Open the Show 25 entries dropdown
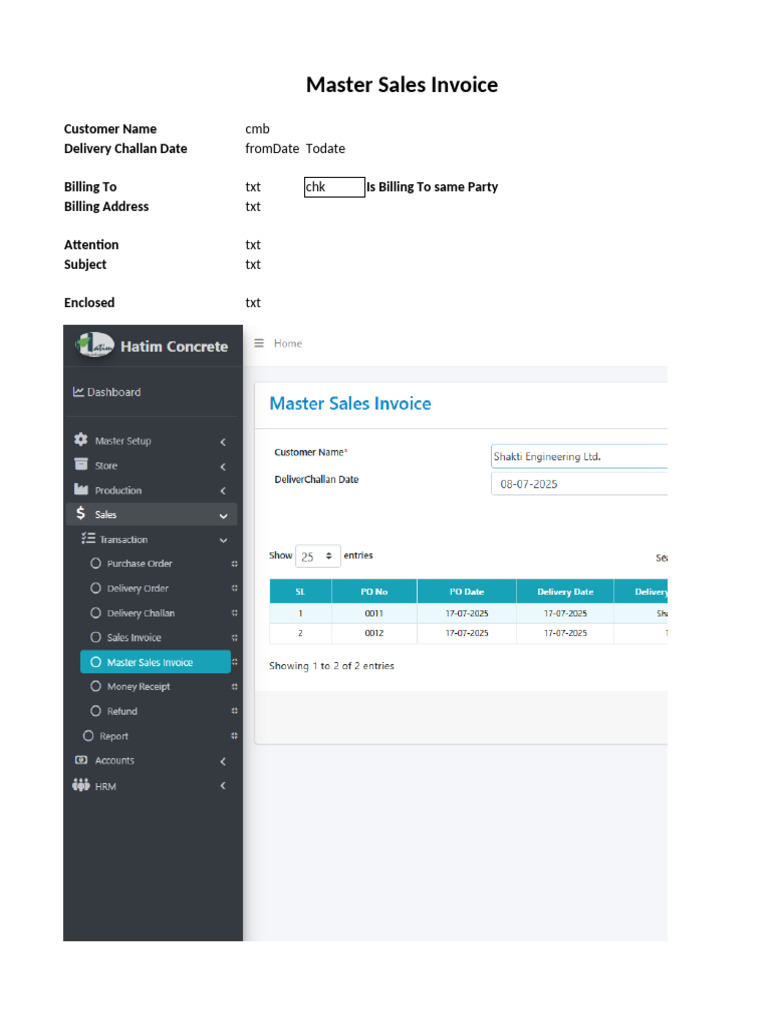Viewport: 768px width, 1024px height. pyautogui.click(x=318, y=556)
